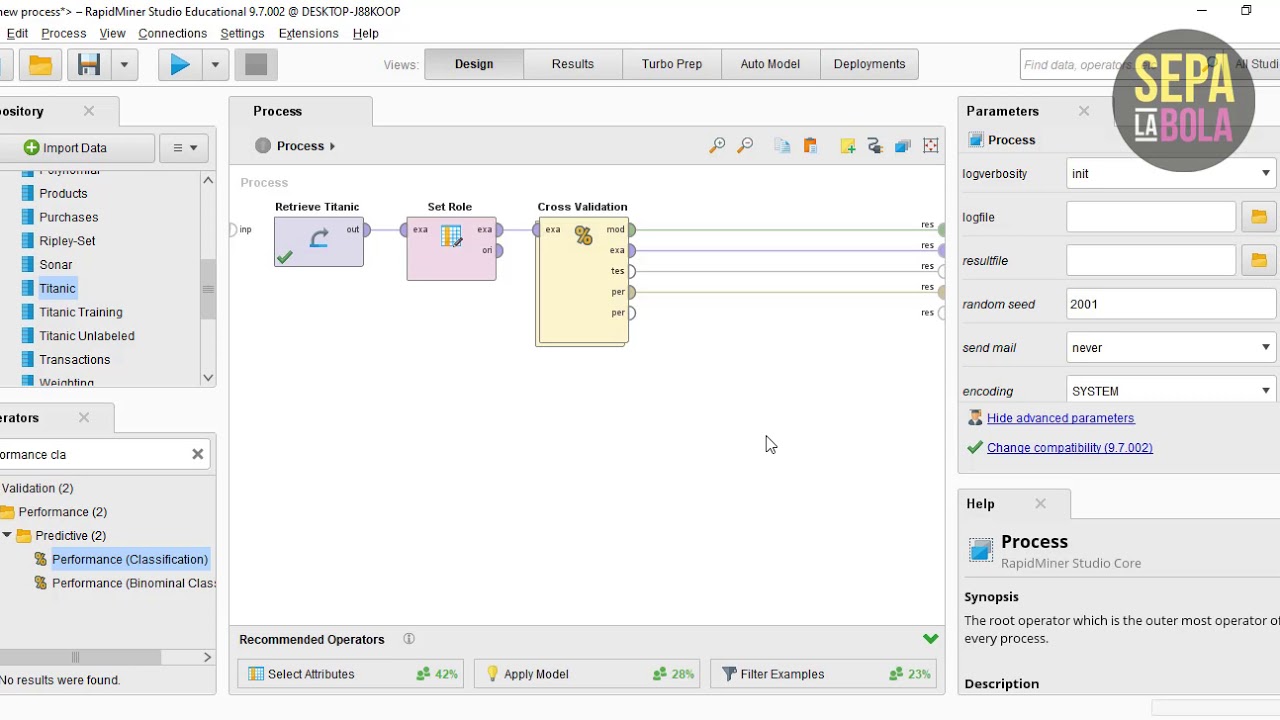Stop process execution with the gray square
This screenshot has height=720, width=1280.
pyautogui.click(x=256, y=65)
